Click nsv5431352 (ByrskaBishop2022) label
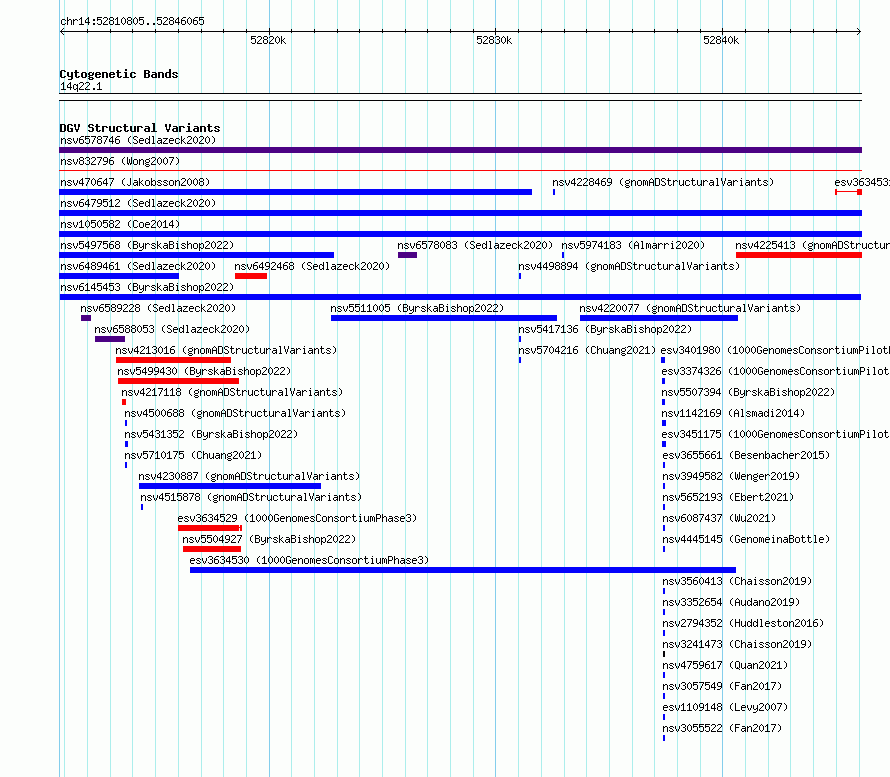 pos(211,434)
